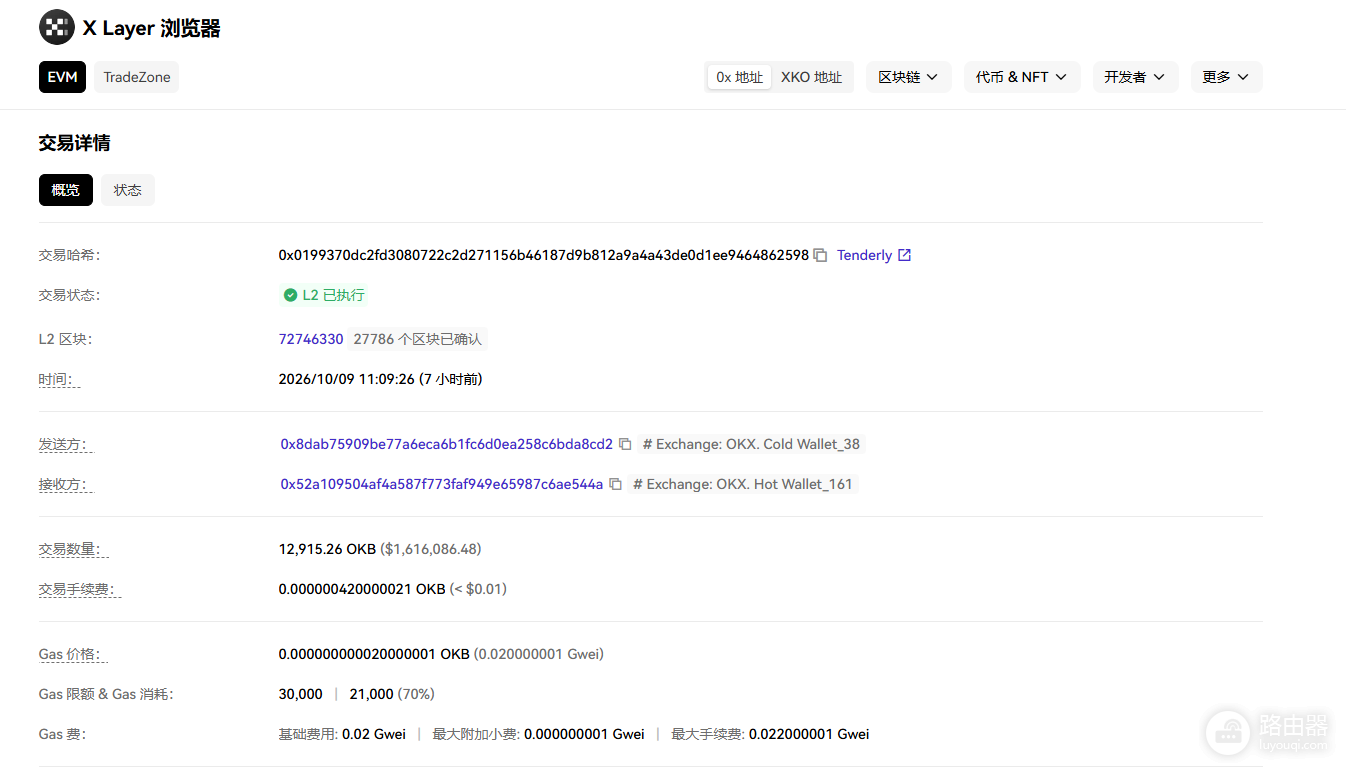Switch to 0x 地址 format

pos(740,77)
